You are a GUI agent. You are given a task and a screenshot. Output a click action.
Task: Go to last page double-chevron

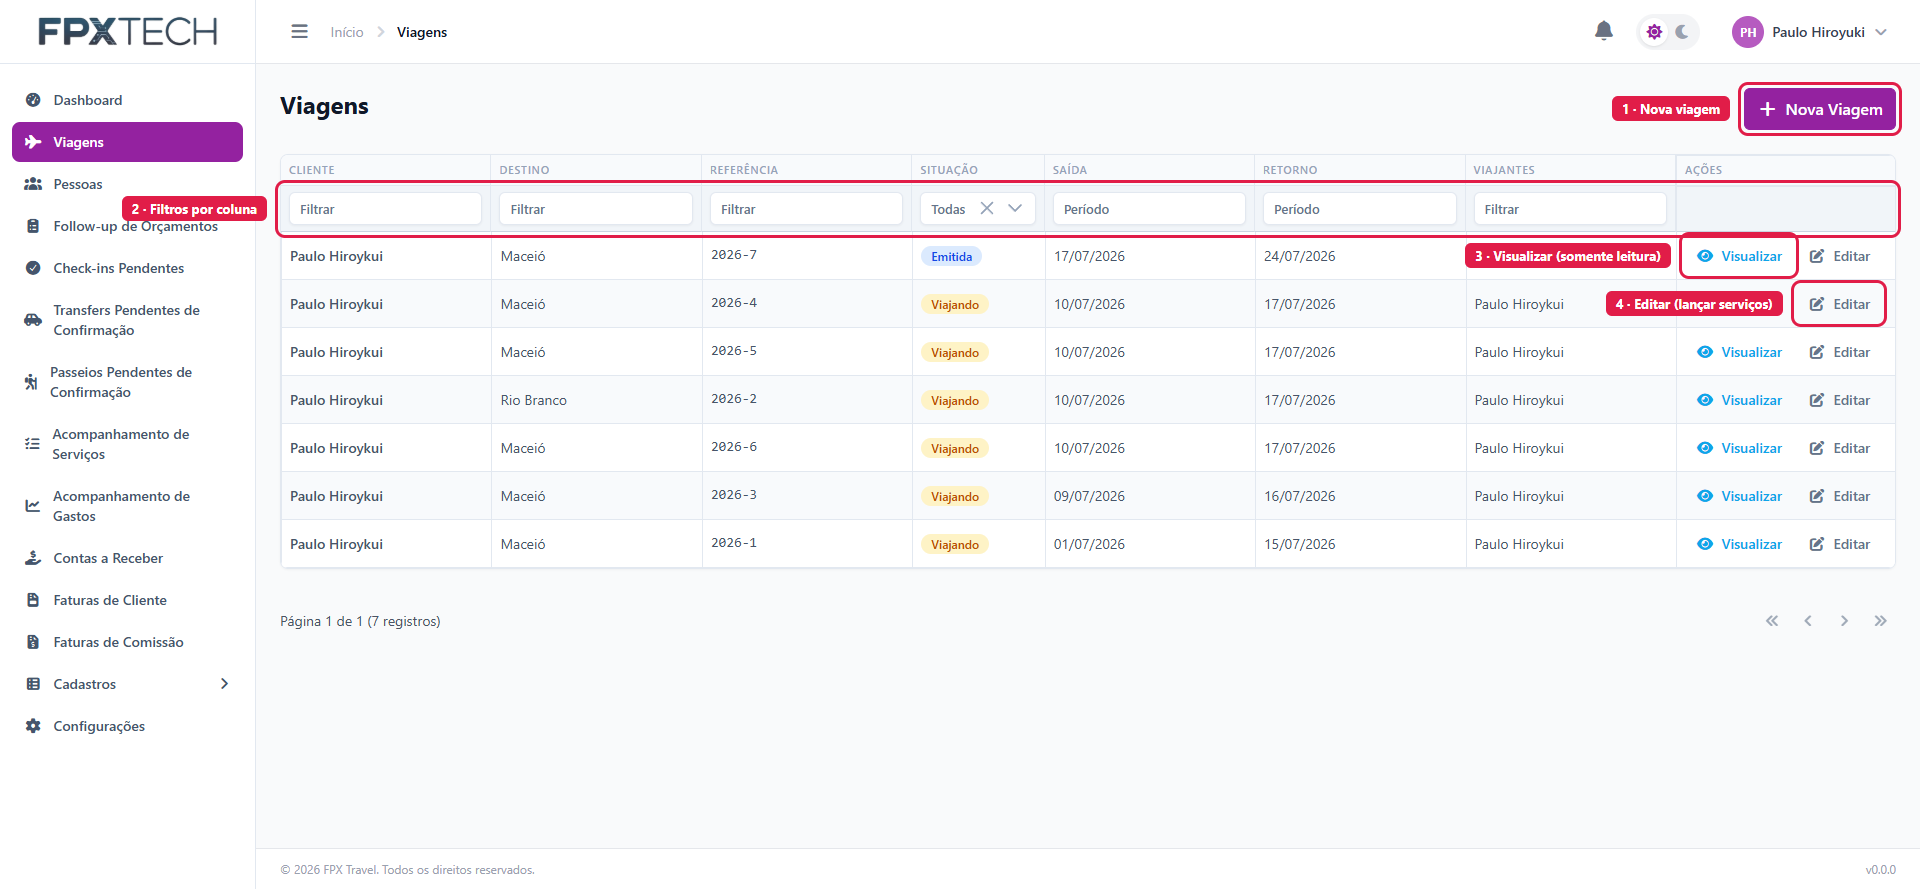coord(1880,621)
